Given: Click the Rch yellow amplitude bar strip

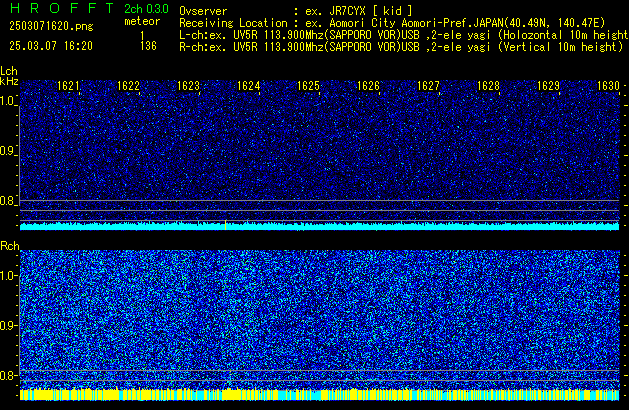Looking at the screenshot, I should [x=319, y=394].
